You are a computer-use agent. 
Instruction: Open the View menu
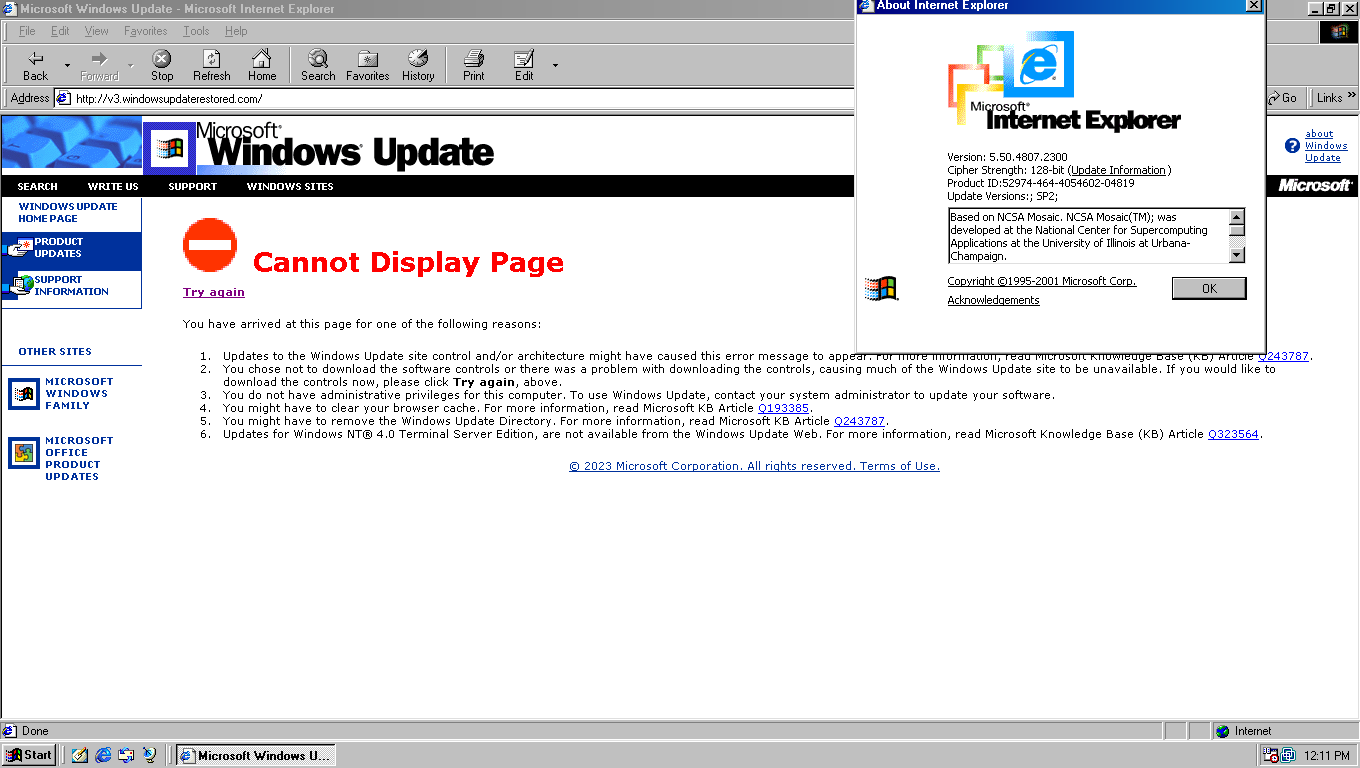point(96,31)
